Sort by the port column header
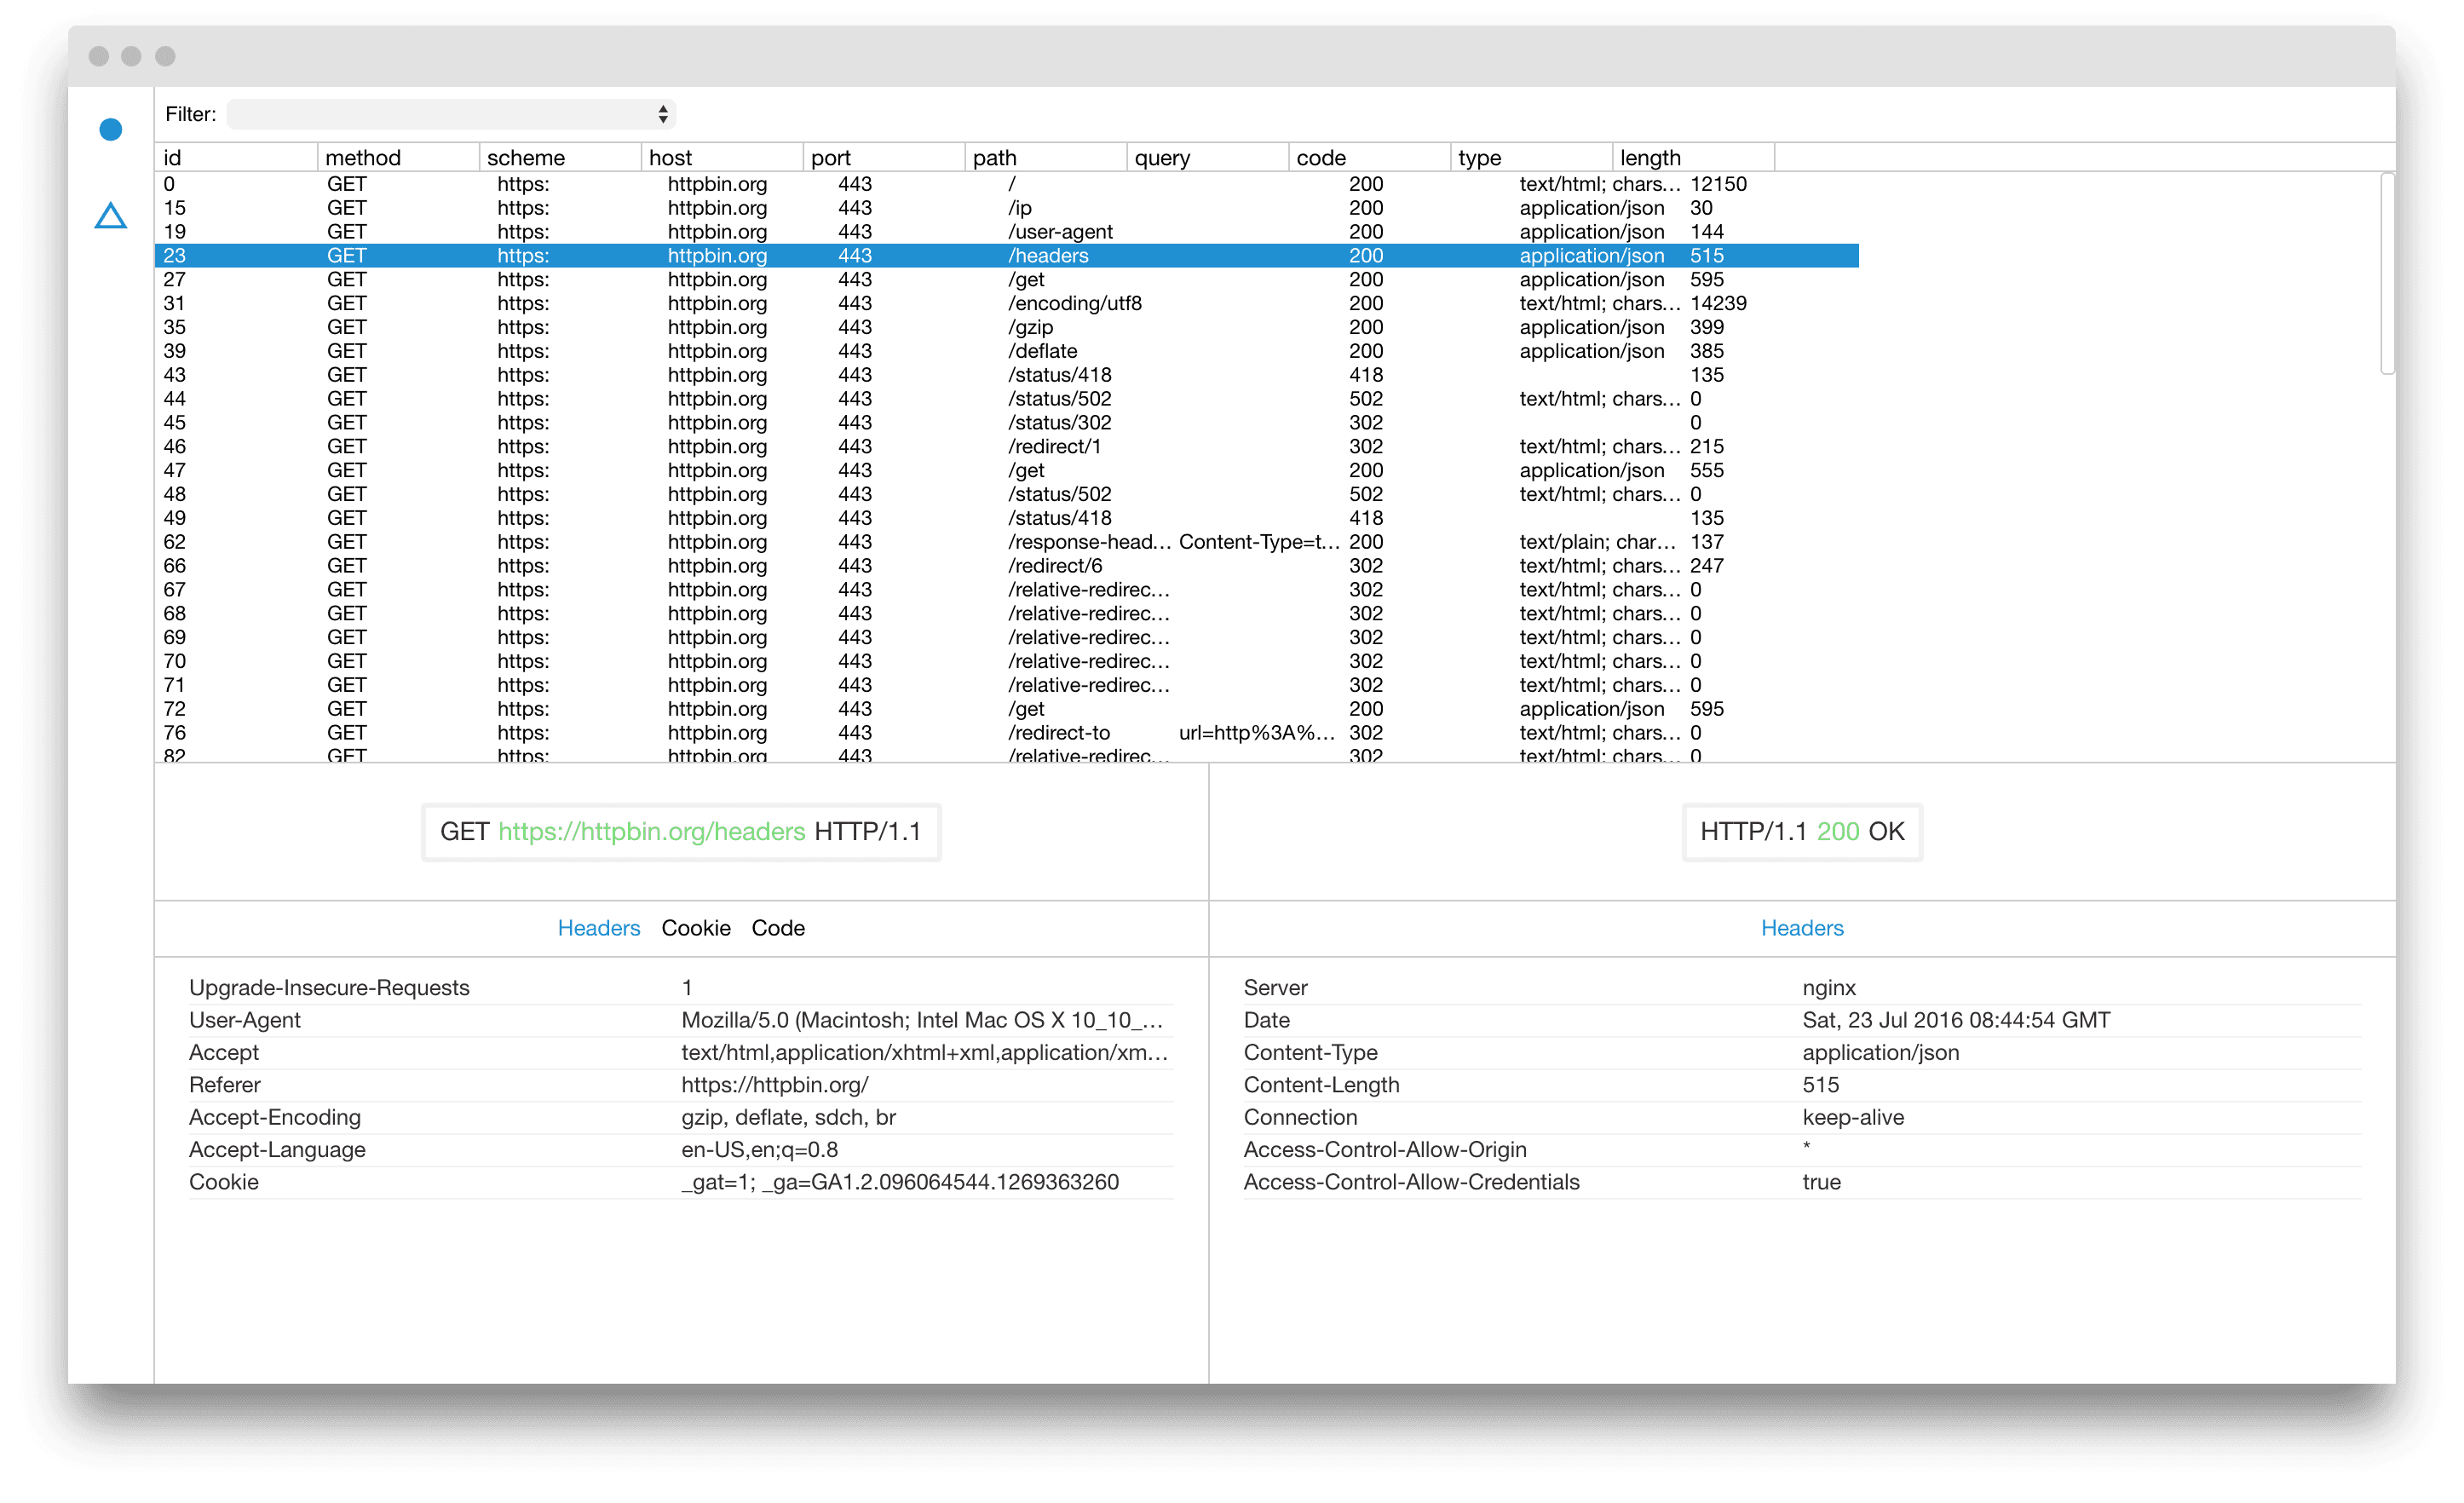Screen dimensions: 2464x1503 (884, 158)
